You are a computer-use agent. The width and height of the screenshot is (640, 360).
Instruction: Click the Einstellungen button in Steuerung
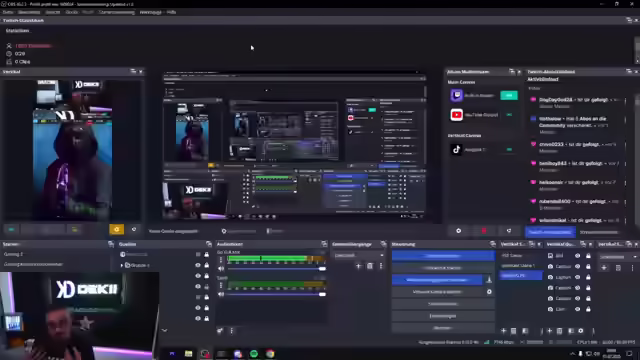click(443, 316)
